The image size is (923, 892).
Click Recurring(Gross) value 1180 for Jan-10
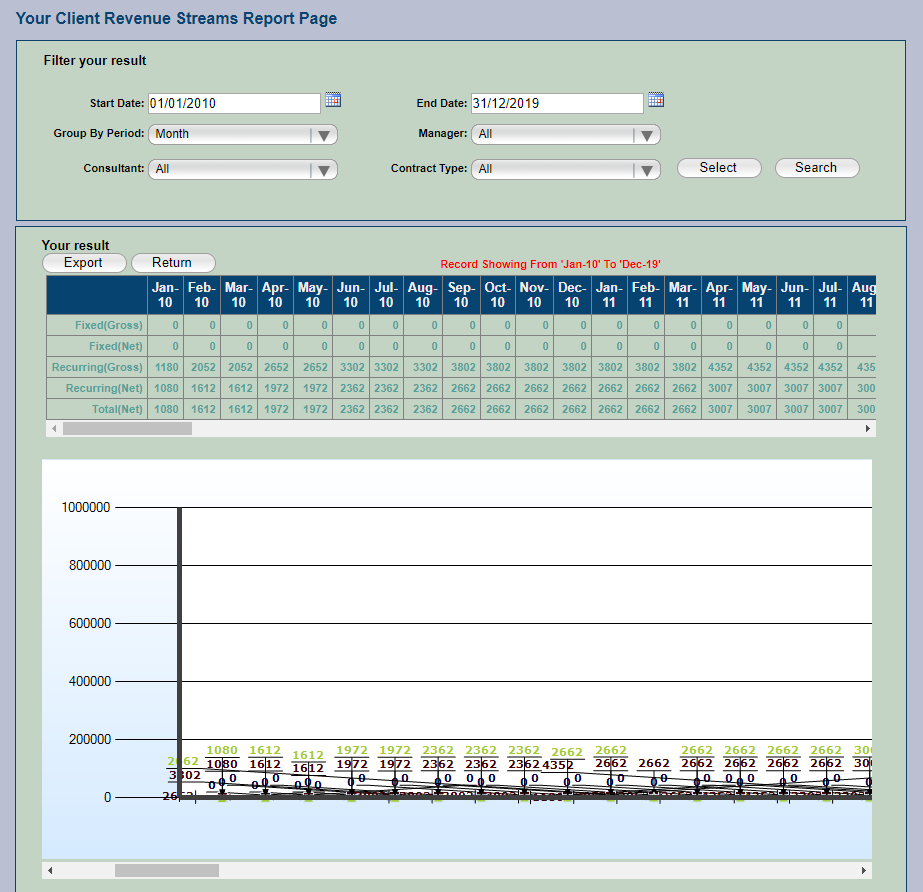tap(167, 367)
